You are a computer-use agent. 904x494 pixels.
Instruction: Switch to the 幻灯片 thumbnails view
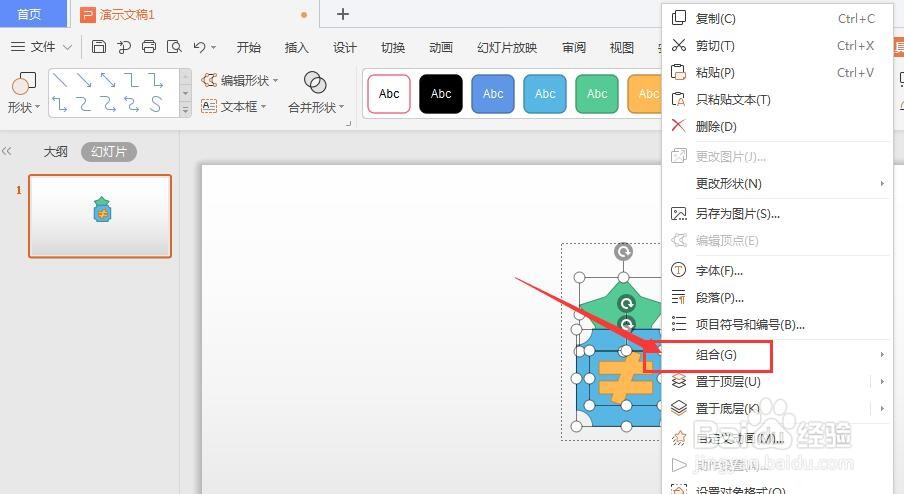[x=108, y=152]
